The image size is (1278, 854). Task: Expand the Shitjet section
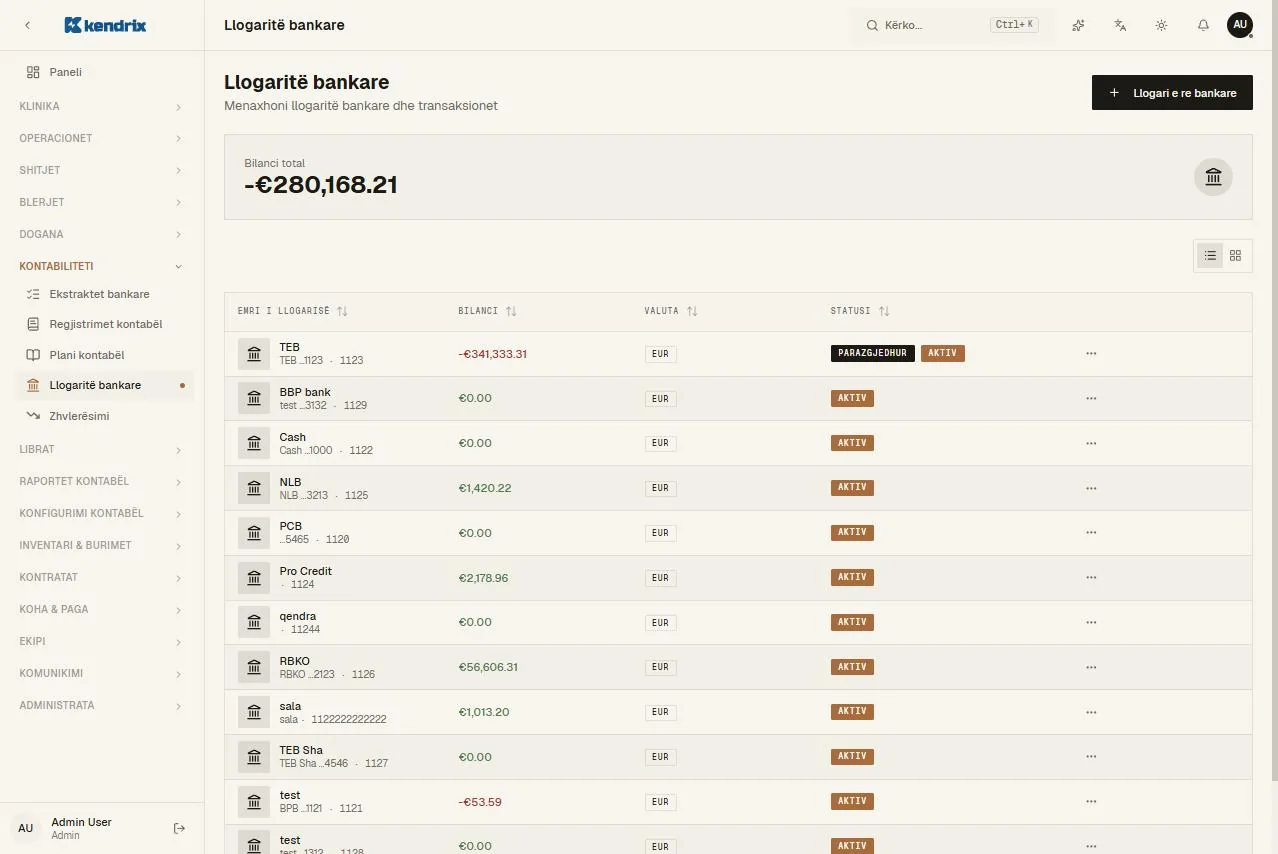(101, 170)
